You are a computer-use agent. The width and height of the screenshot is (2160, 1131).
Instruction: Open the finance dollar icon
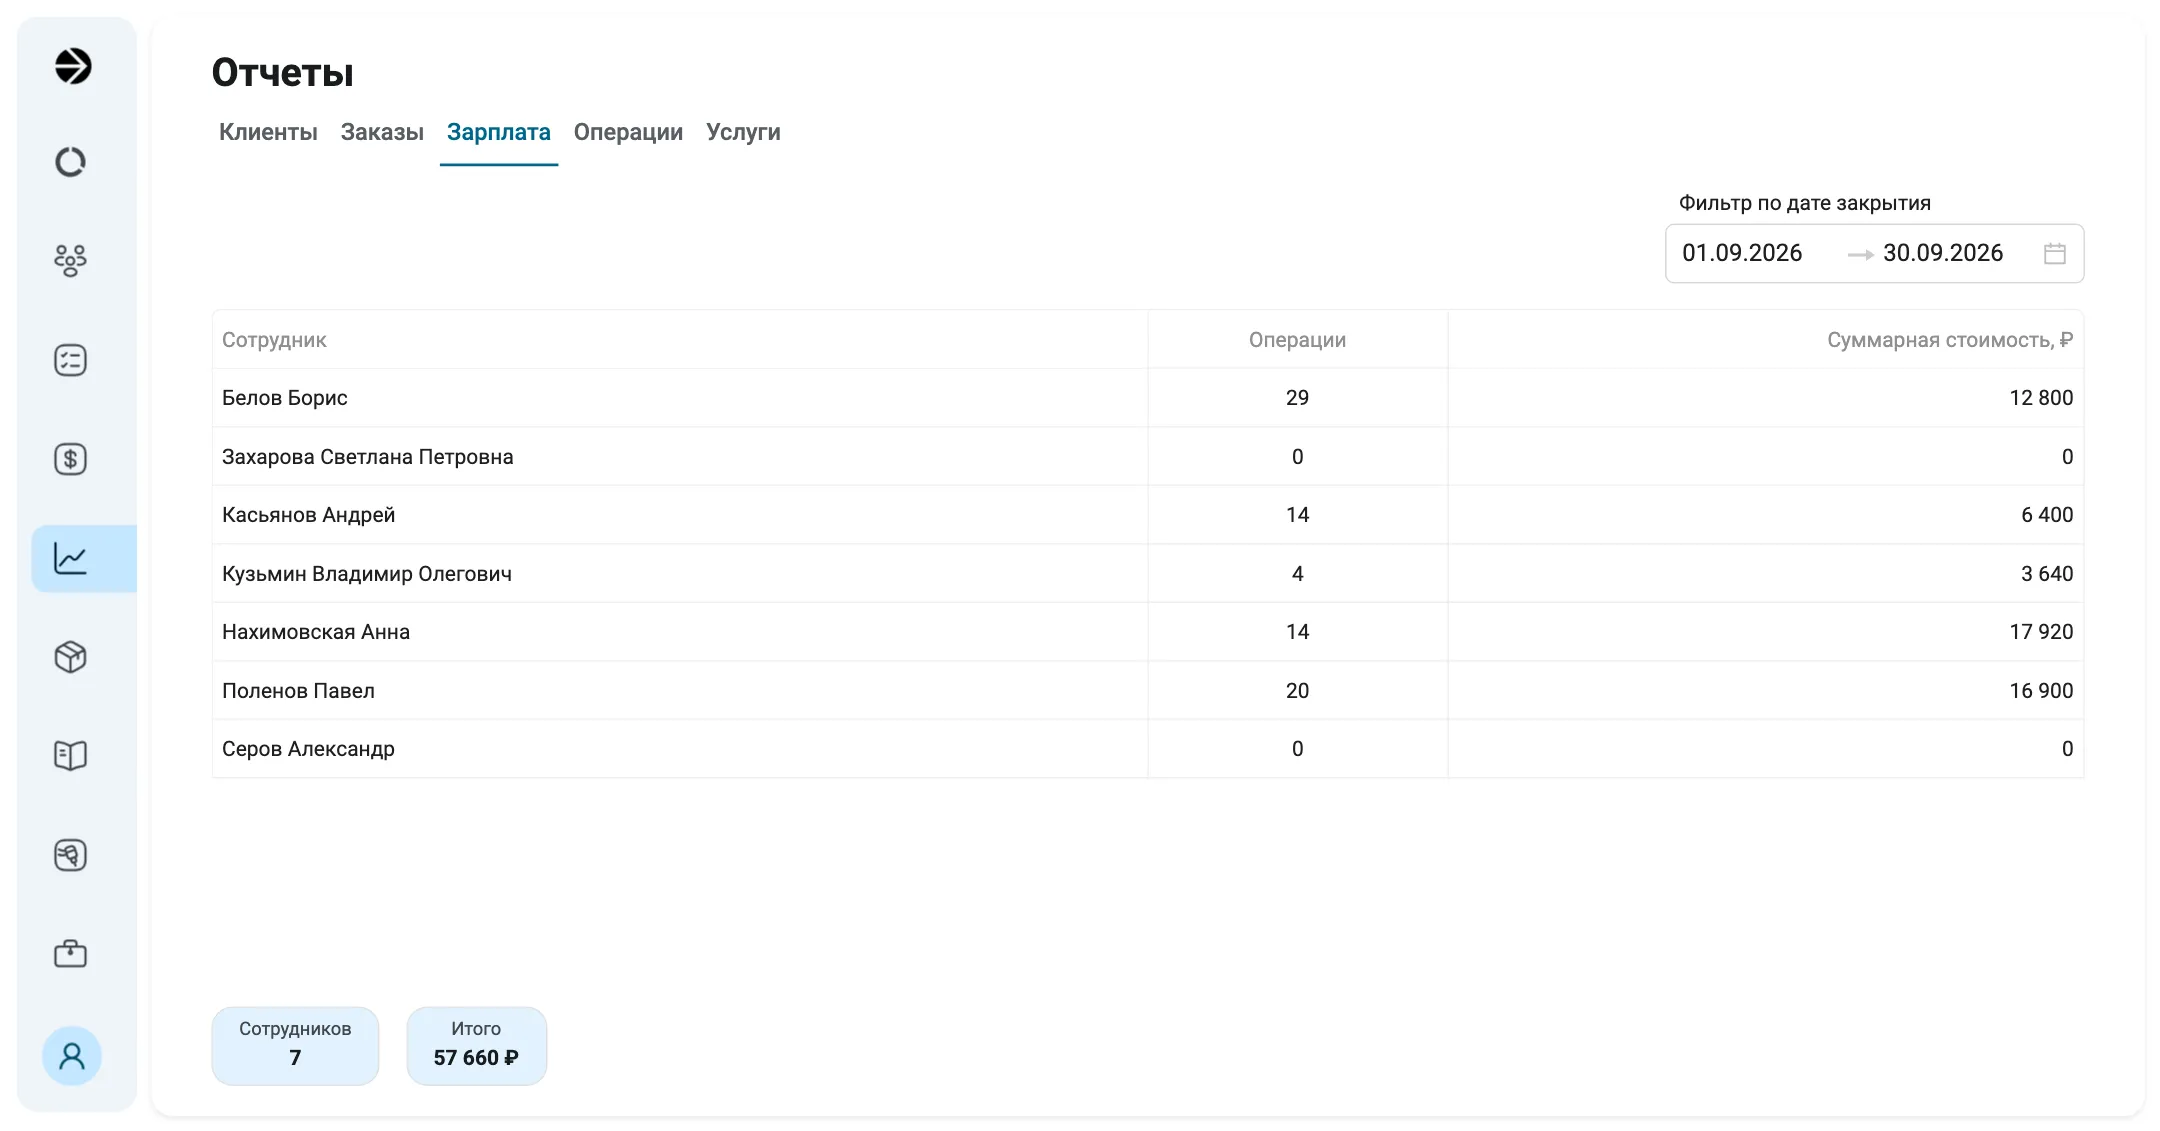point(70,459)
